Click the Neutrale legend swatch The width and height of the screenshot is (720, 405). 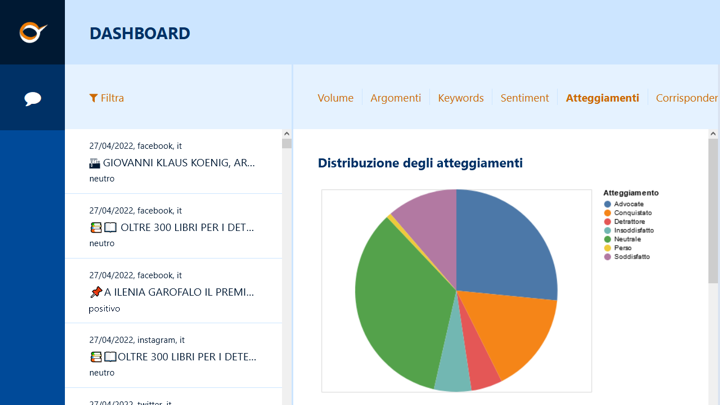coord(608,239)
